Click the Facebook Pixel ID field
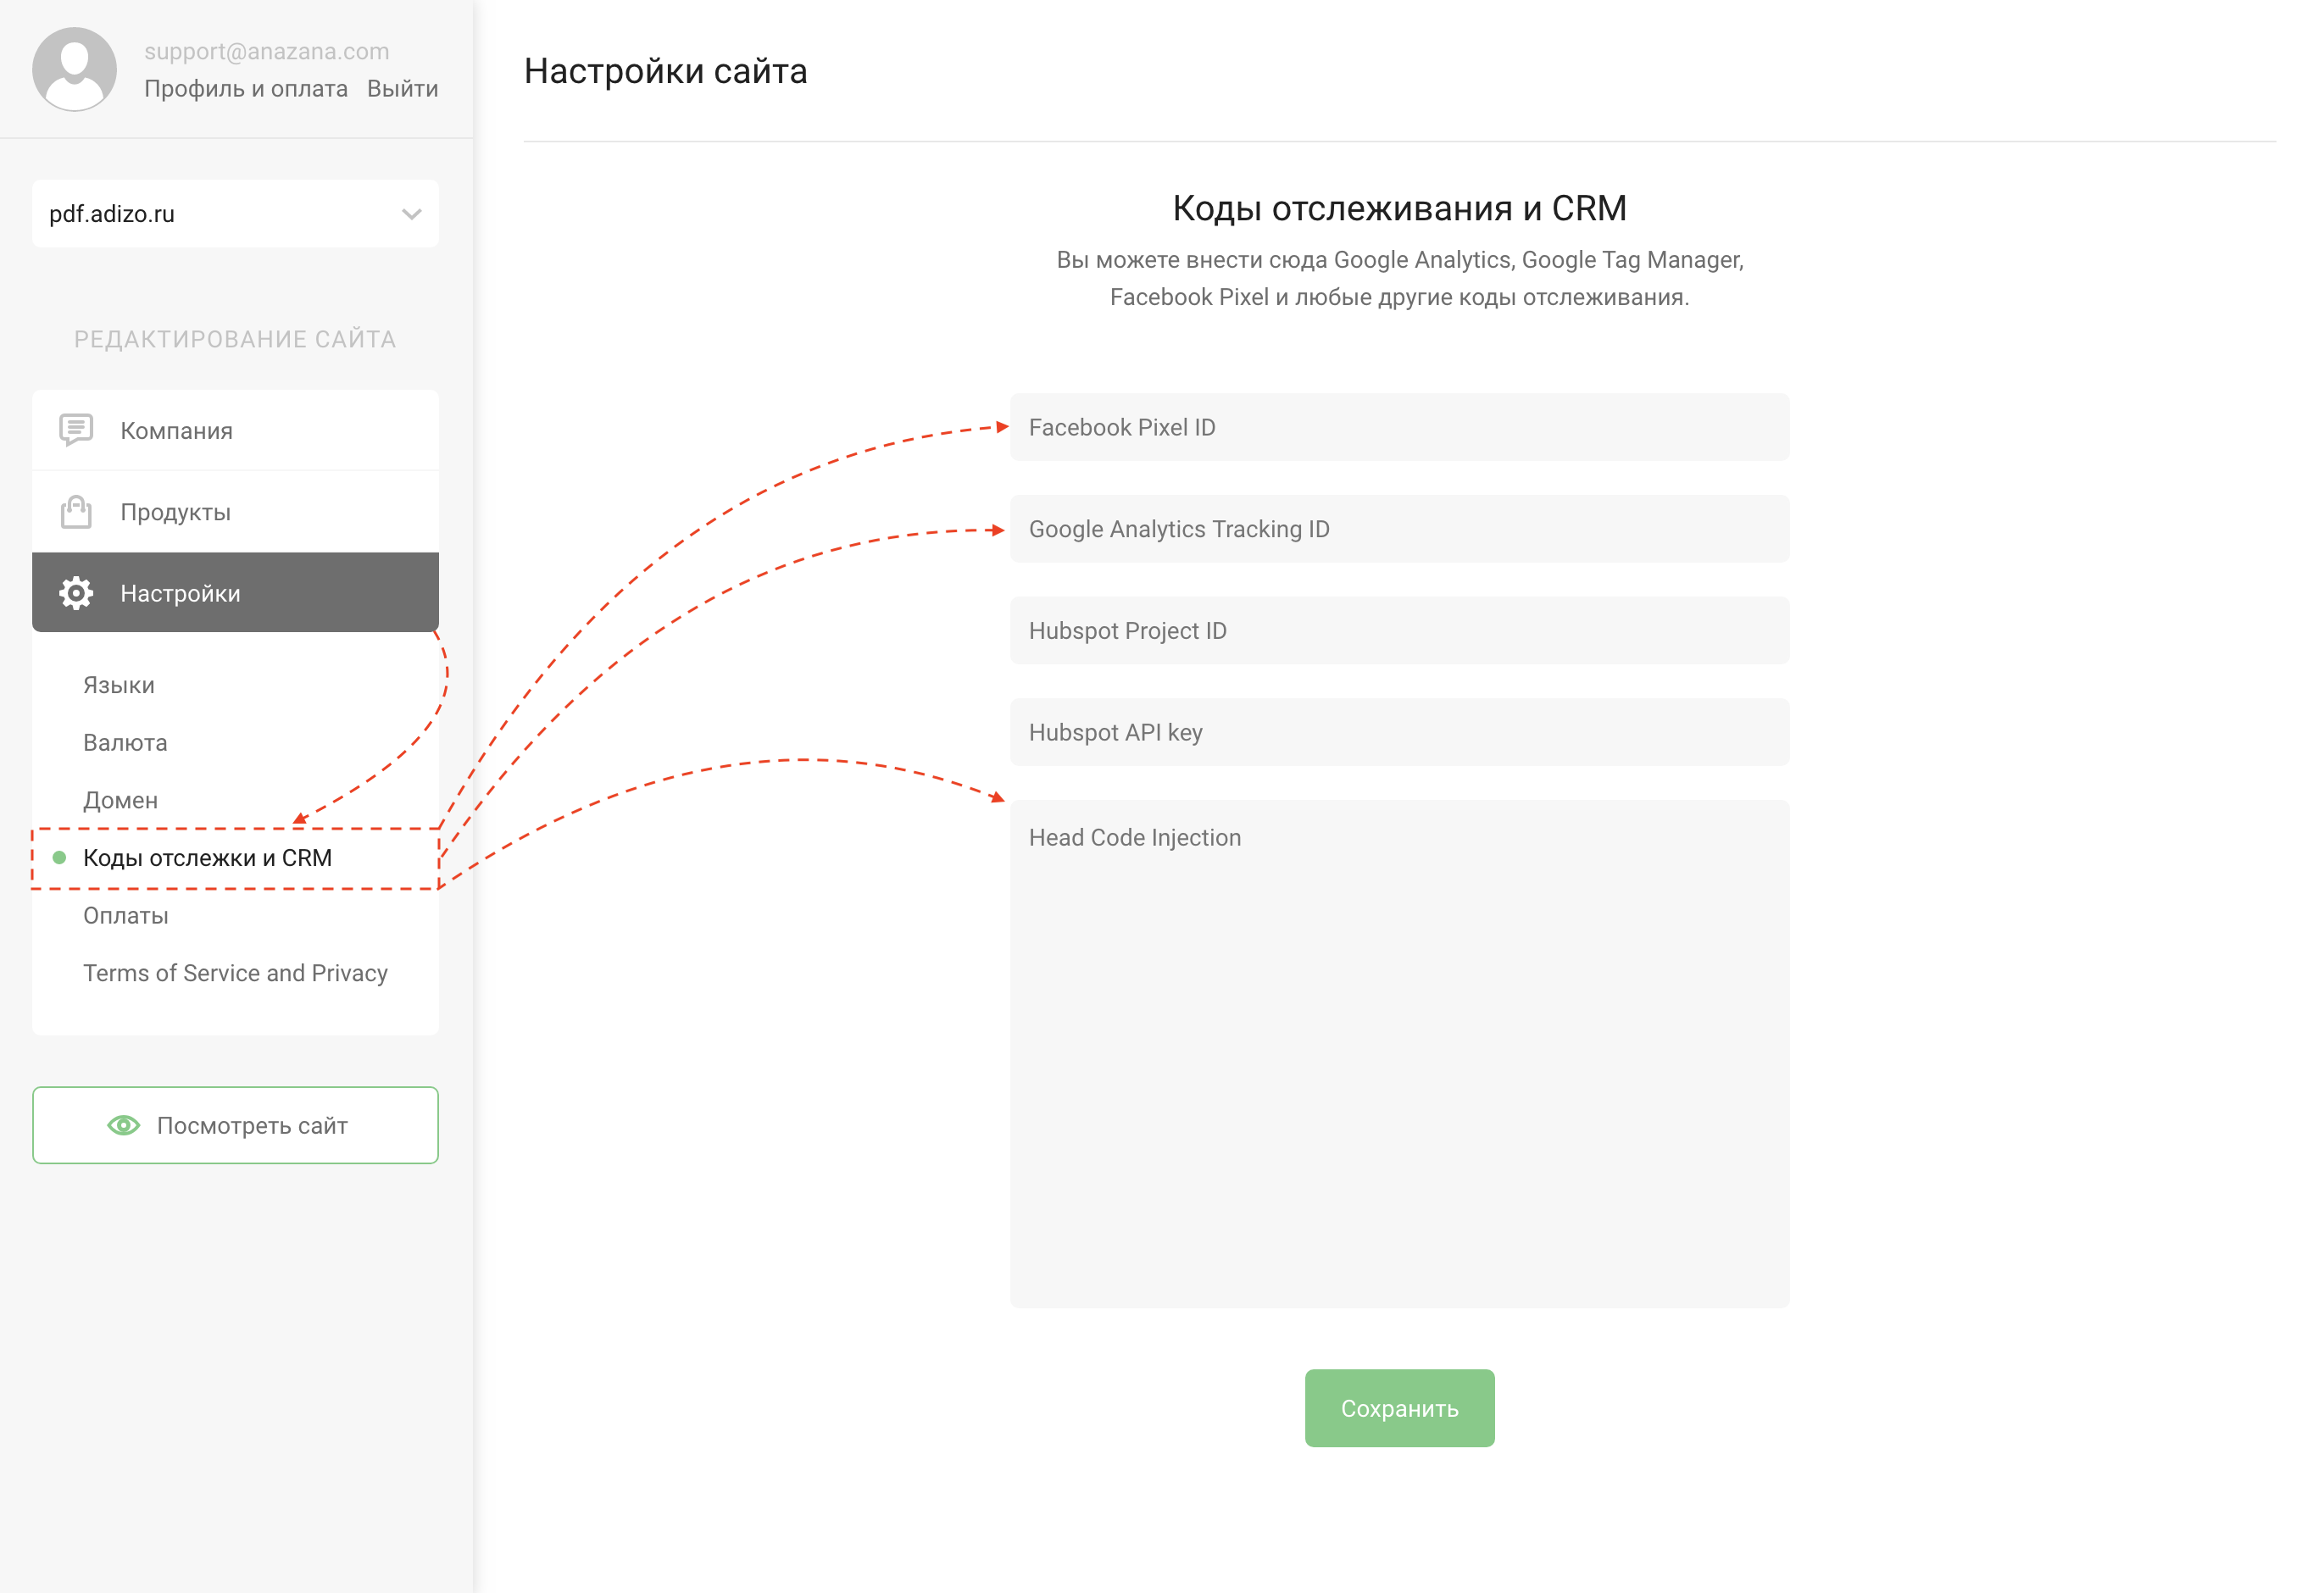The width and height of the screenshot is (2324, 1593). (x=1399, y=427)
